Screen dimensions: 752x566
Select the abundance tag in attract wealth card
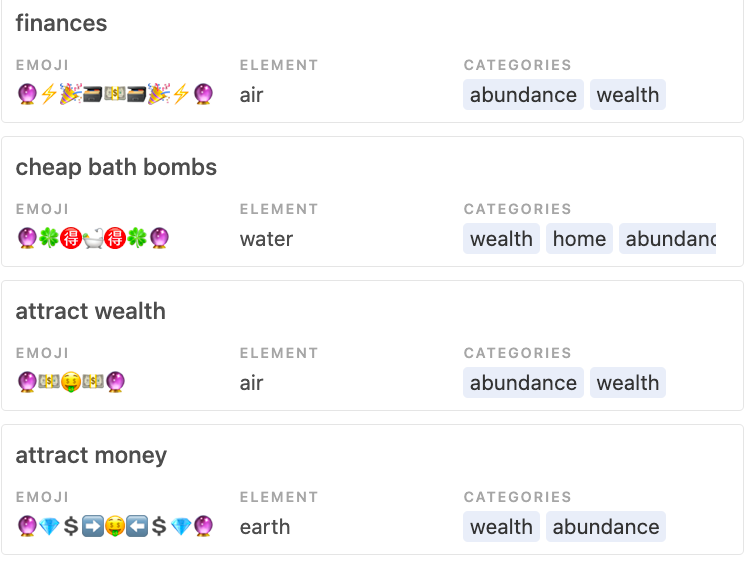pos(523,382)
